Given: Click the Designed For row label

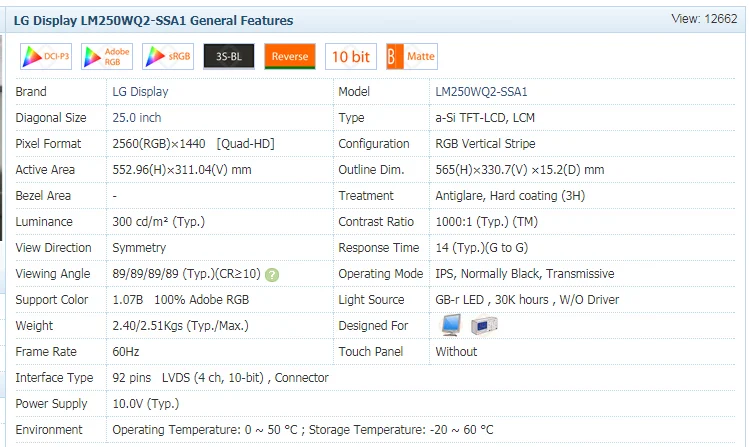Looking at the screenshot, I should click(x=373, y=326).
